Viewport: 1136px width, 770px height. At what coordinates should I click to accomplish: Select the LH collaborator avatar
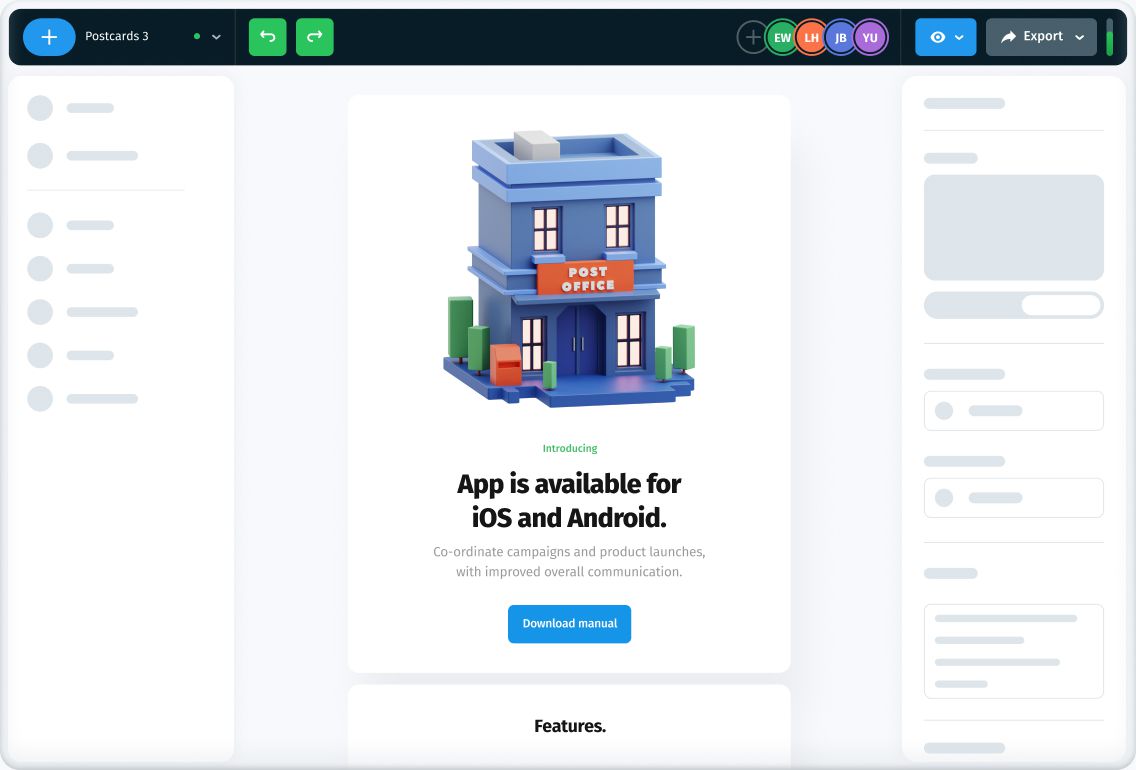click(x=811, y=38)
